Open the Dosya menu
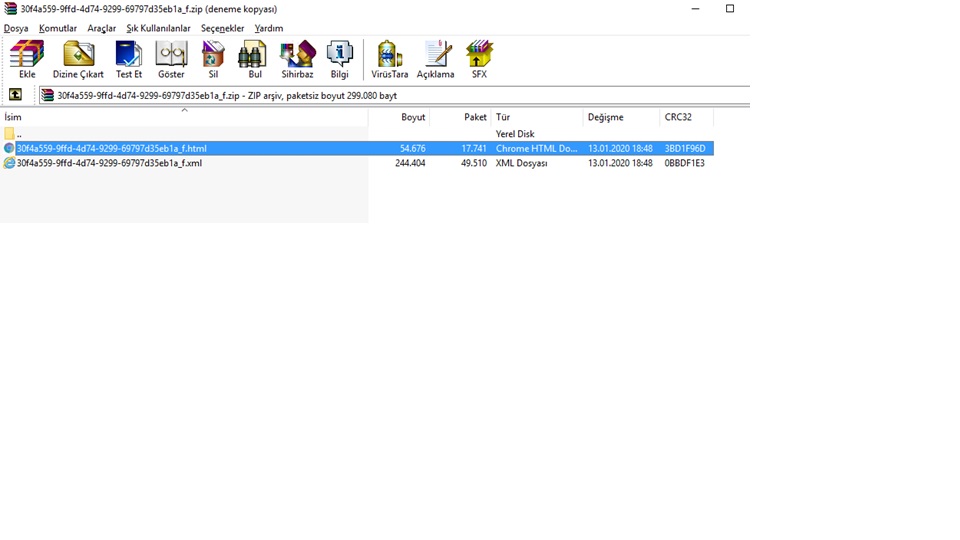 pyautogui.click(x=16, y=28)
